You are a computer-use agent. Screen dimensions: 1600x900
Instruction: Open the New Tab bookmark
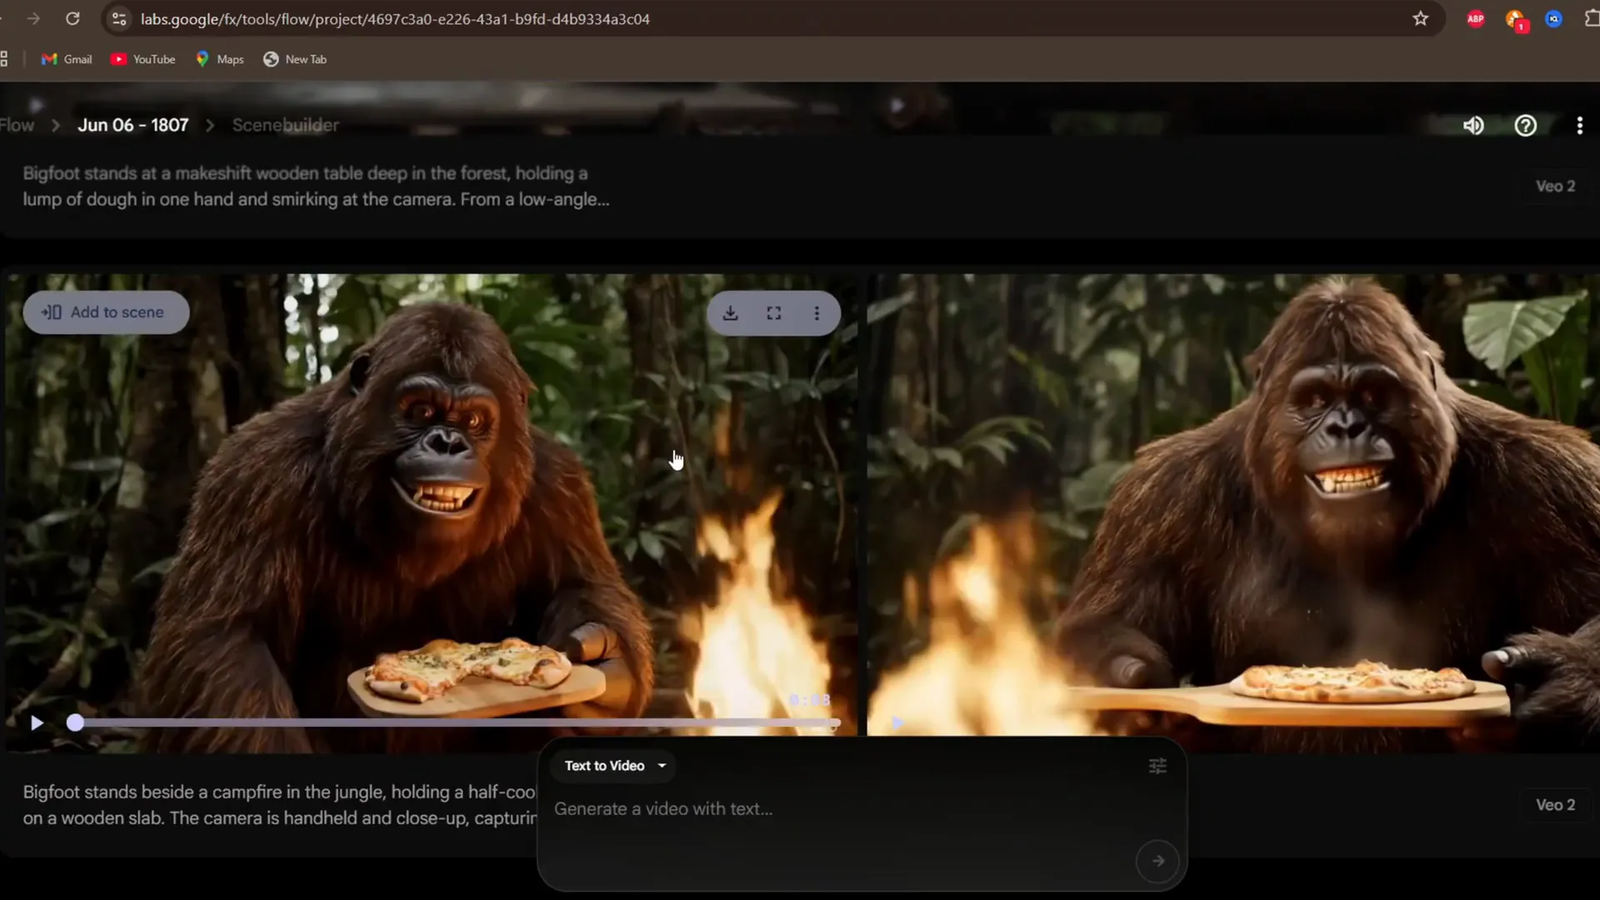295,59
